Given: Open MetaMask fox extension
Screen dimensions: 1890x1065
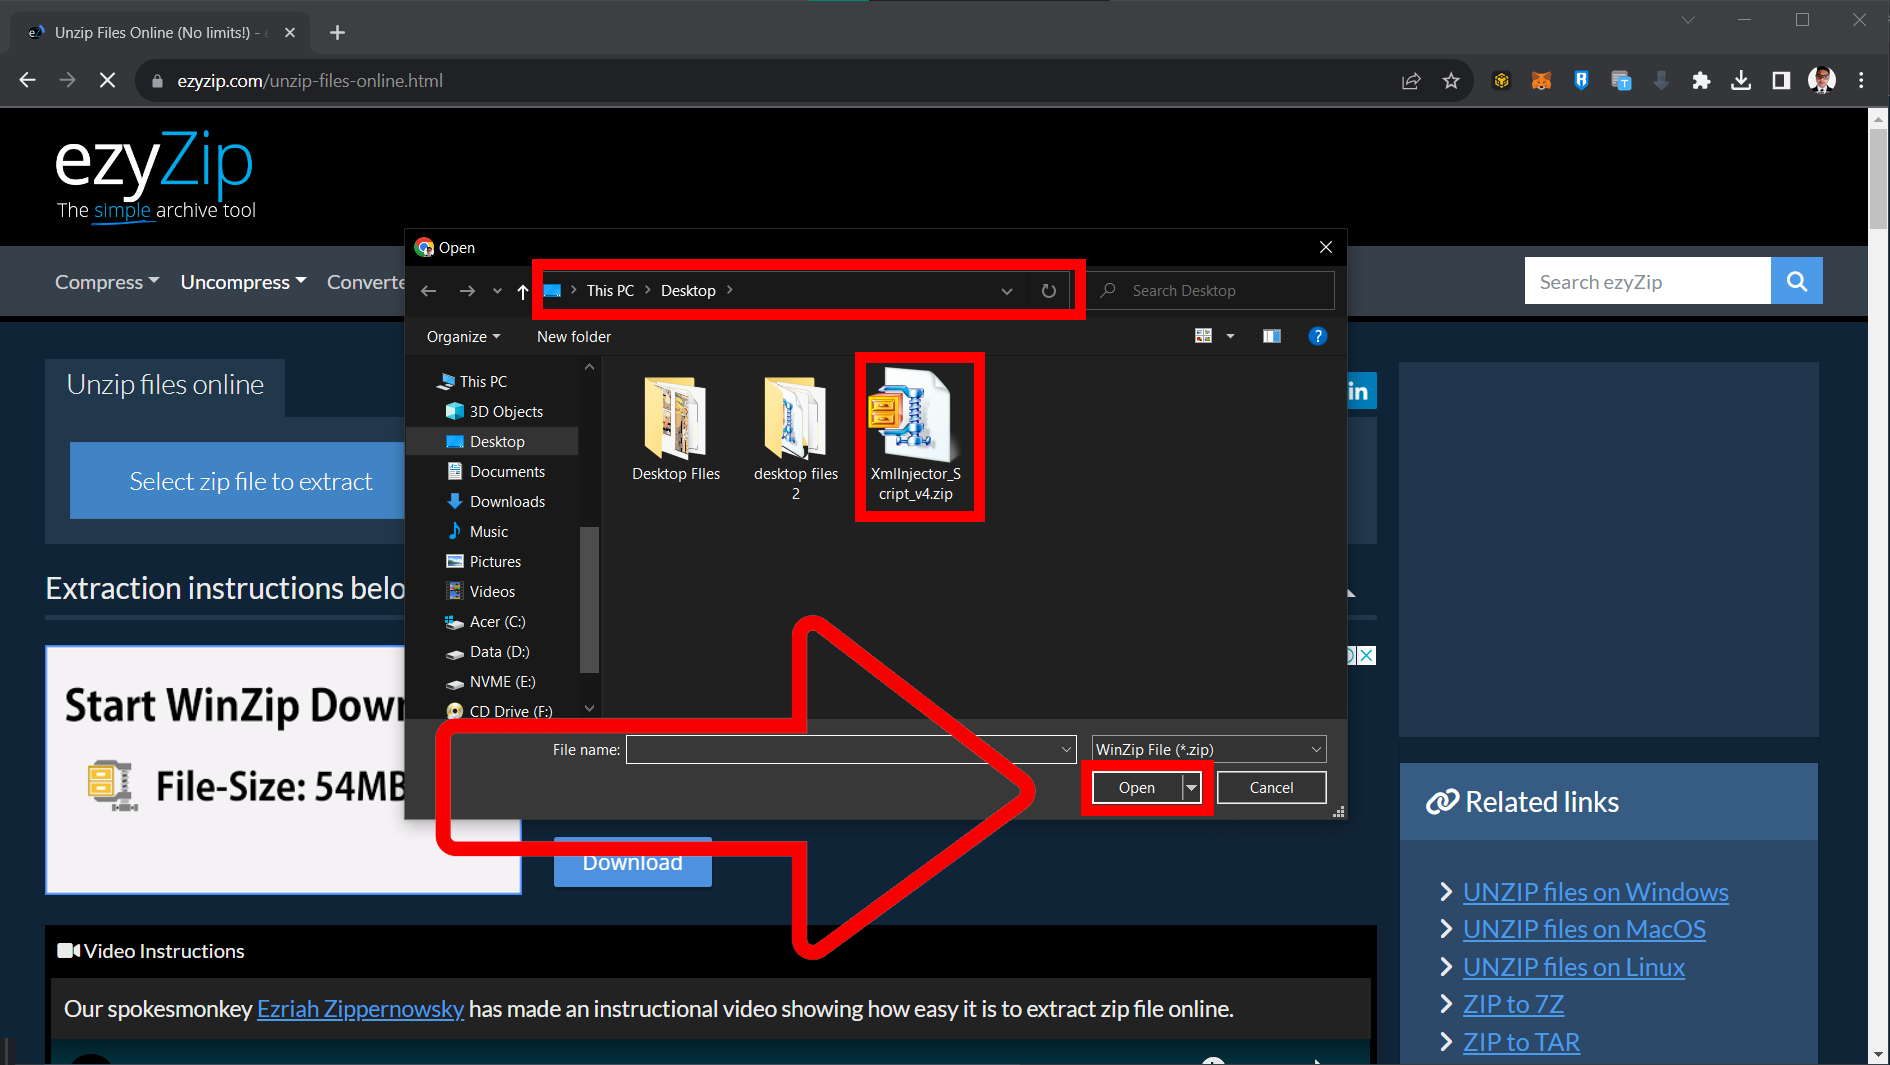Looking at the screenshot, I should coord(1541,81).
